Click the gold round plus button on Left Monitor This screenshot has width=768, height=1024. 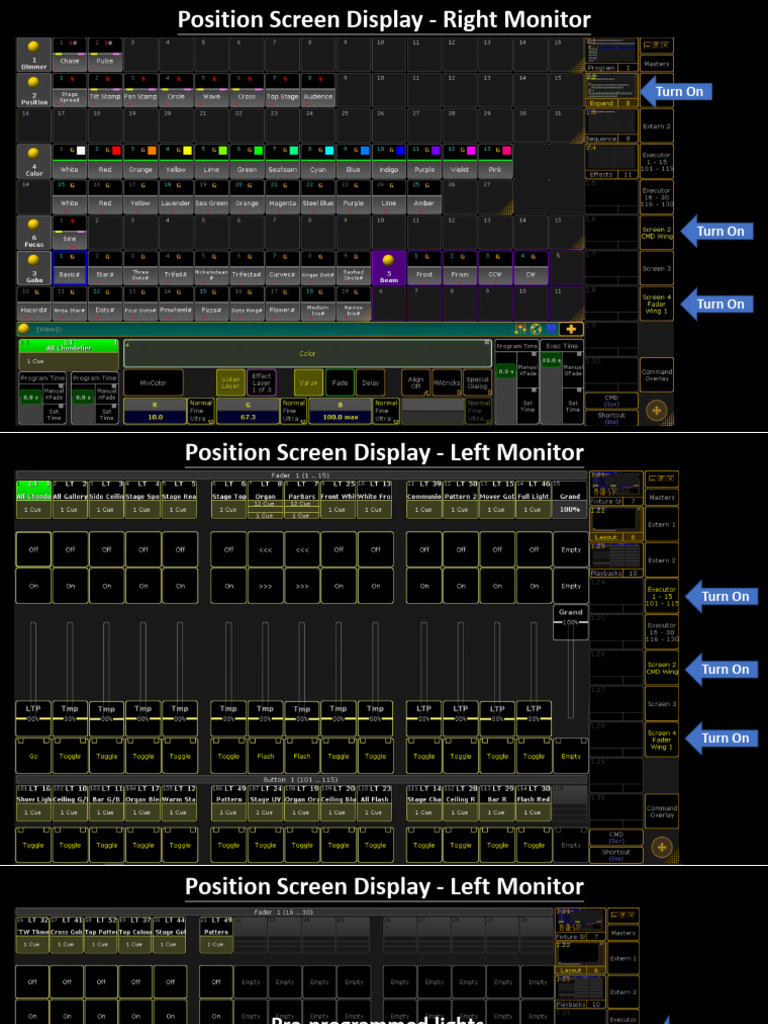click(x=662, y=847)
